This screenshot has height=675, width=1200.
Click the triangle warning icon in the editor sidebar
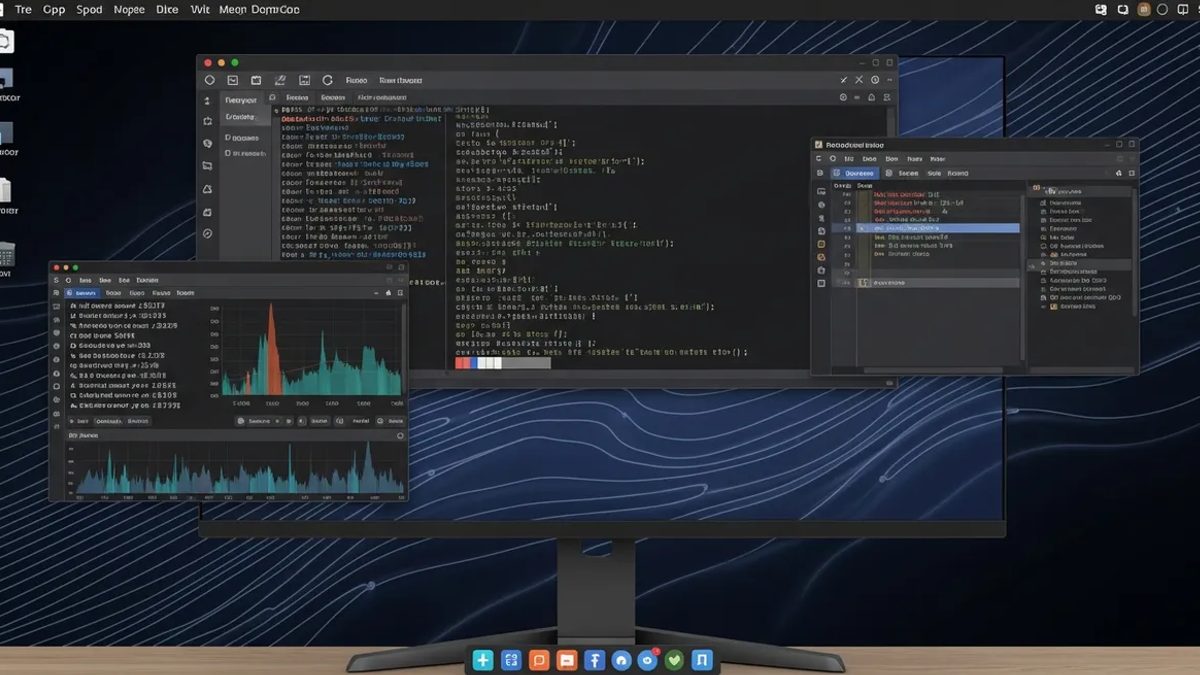[207, 189]
